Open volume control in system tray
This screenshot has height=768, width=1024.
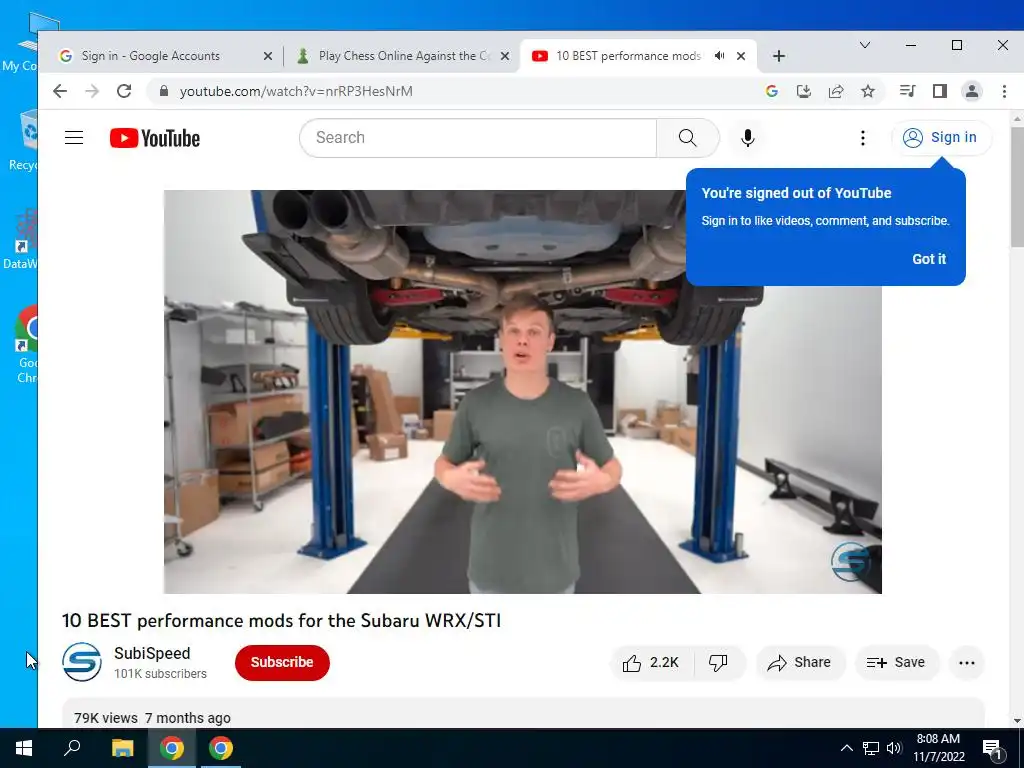click(894, 748)
